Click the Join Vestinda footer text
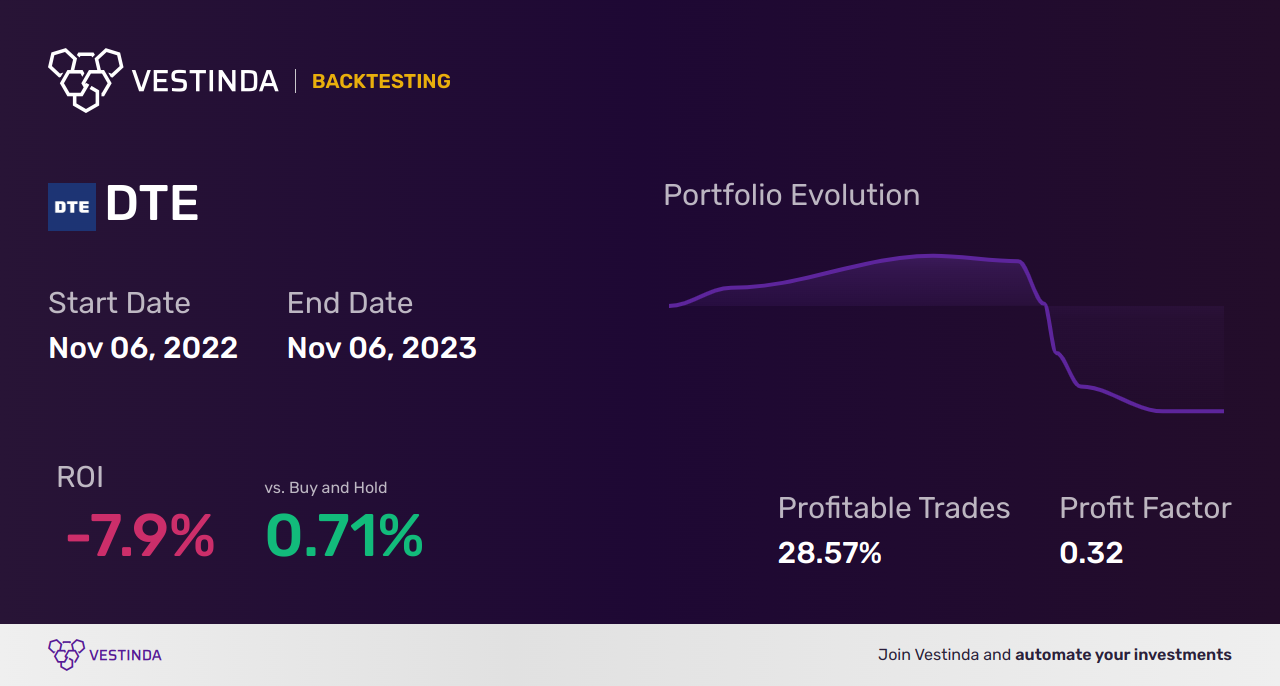1280x686 pixels. [x=1055, y=655]
